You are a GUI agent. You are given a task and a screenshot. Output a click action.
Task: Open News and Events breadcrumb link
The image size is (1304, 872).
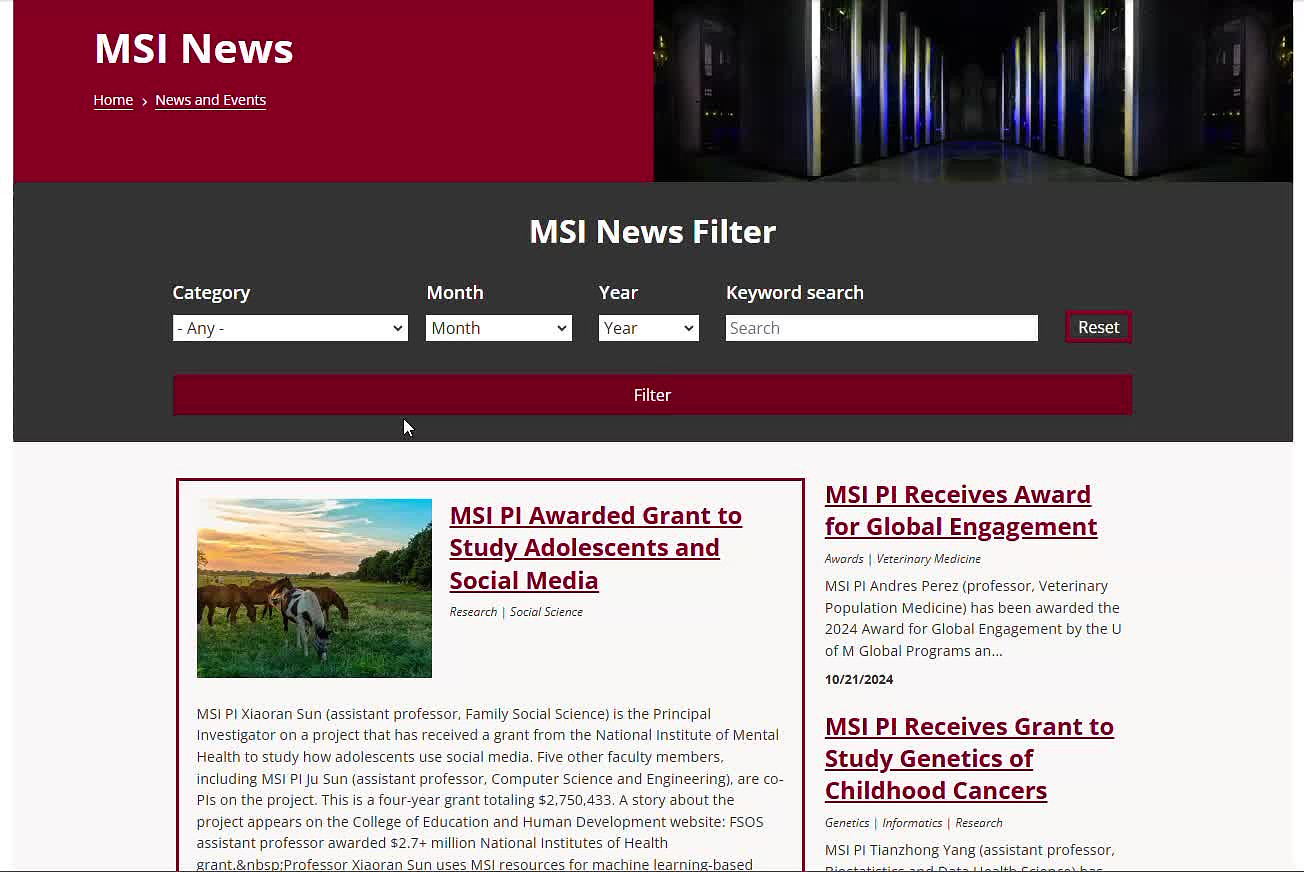[210, 100]
